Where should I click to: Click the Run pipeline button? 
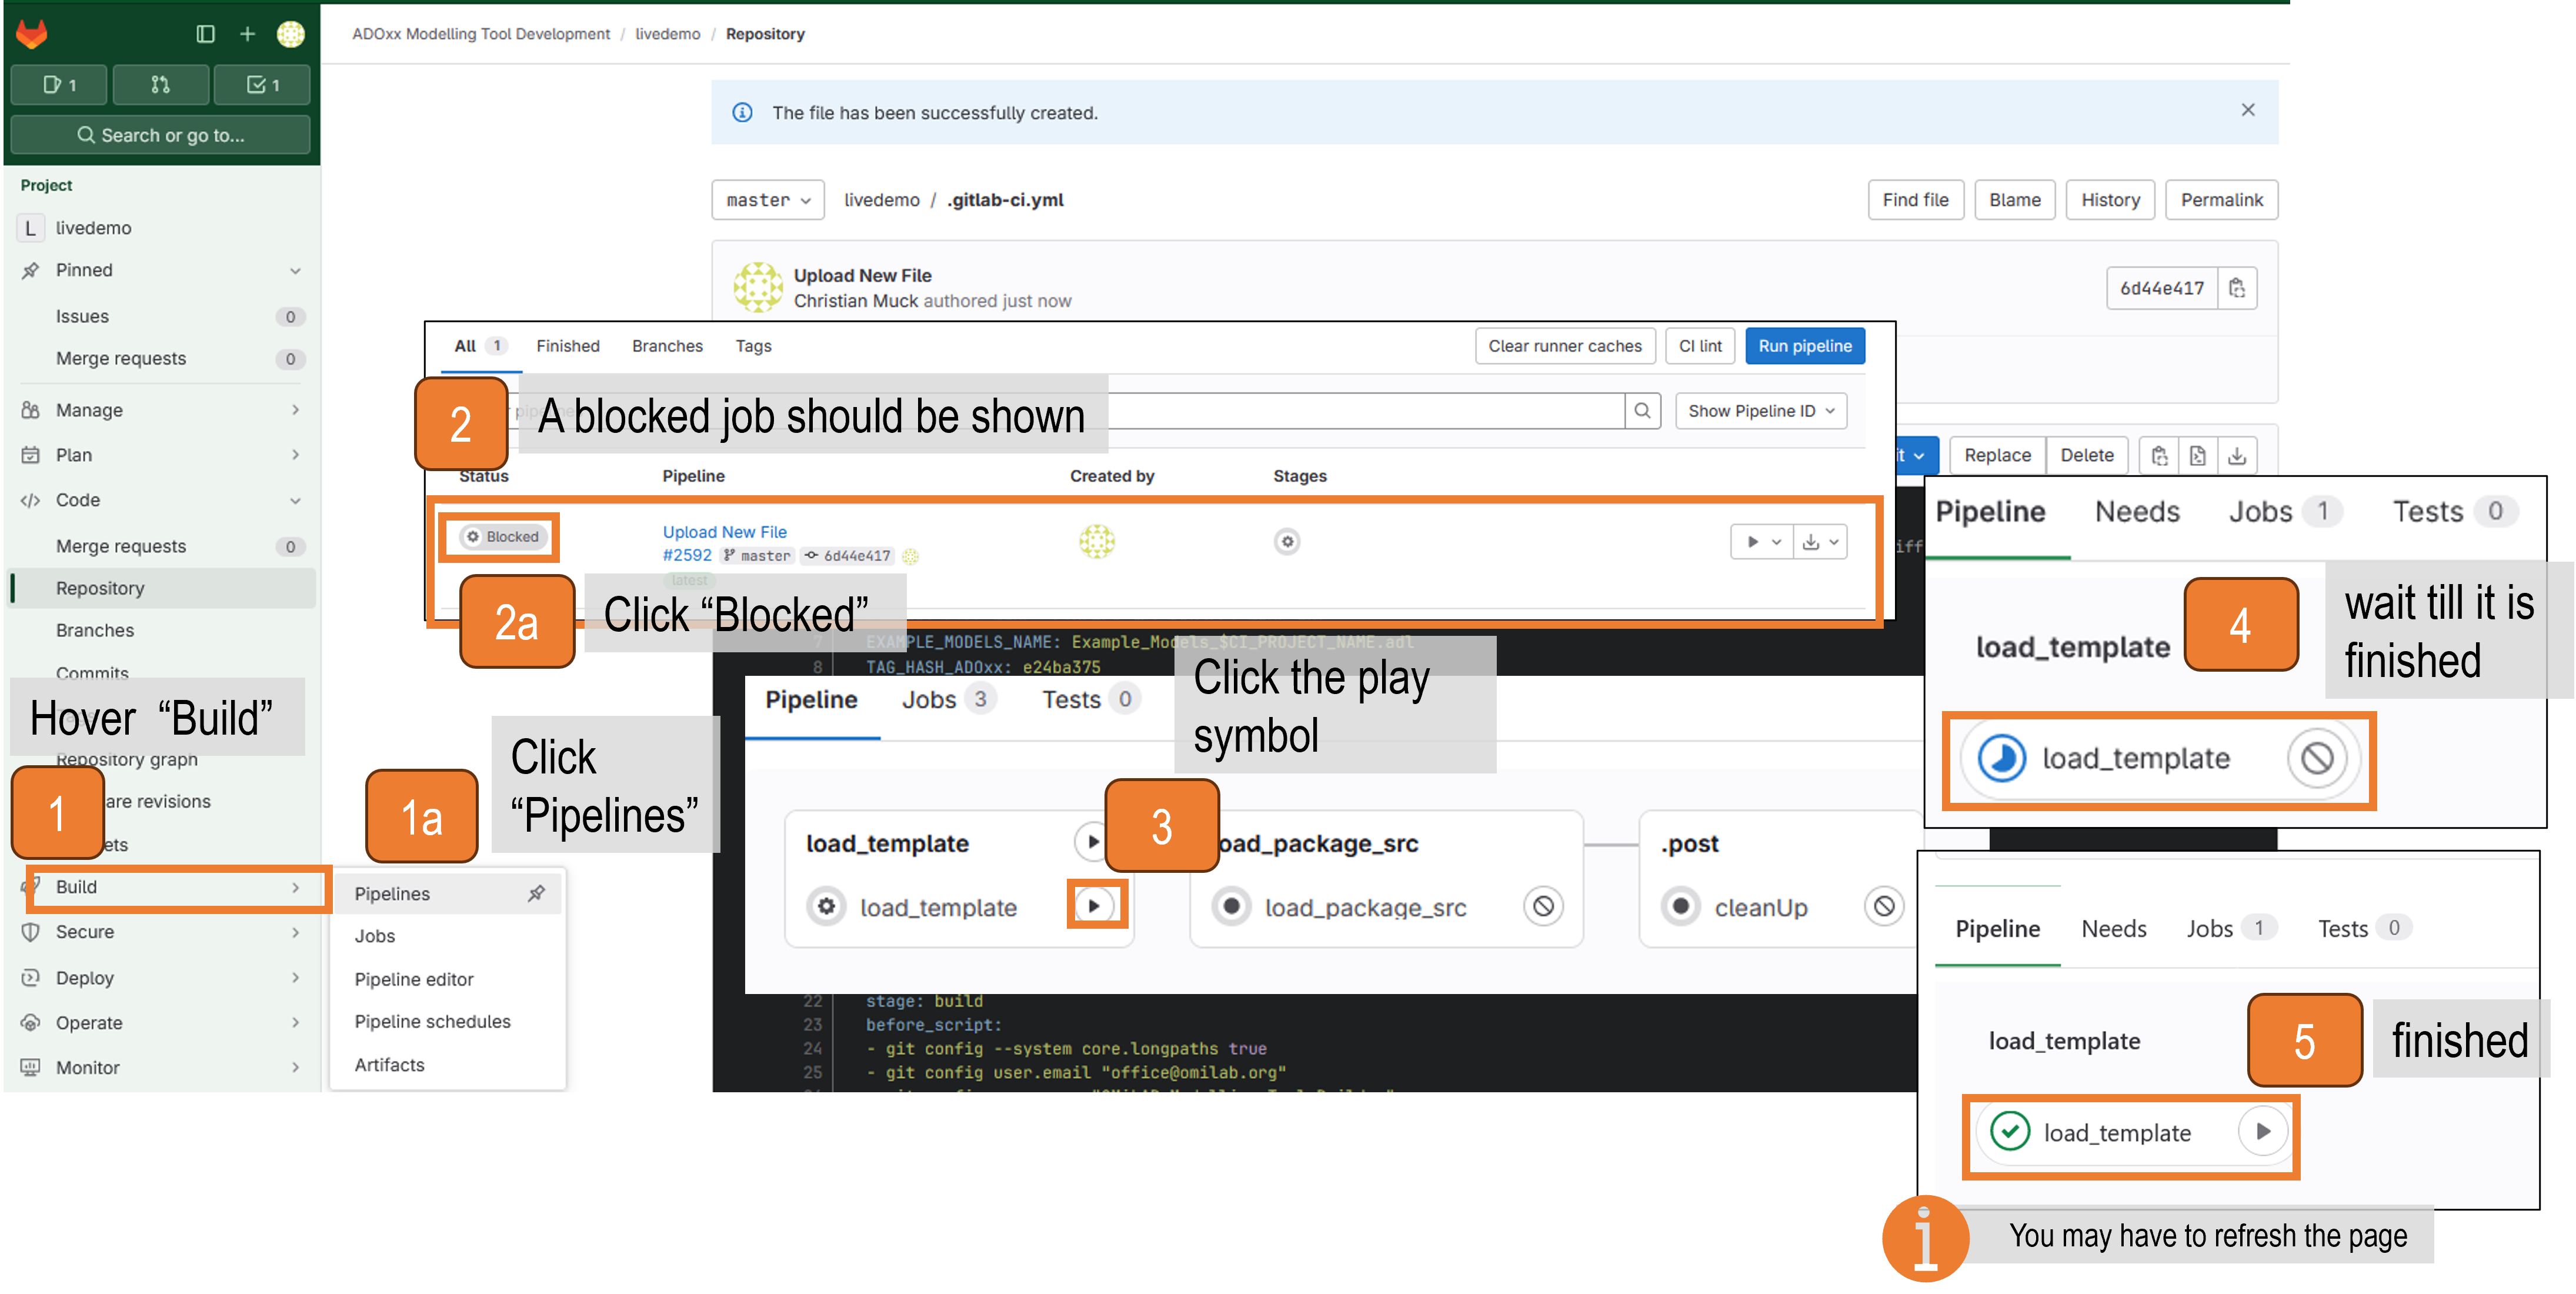tap(1805, 346)
